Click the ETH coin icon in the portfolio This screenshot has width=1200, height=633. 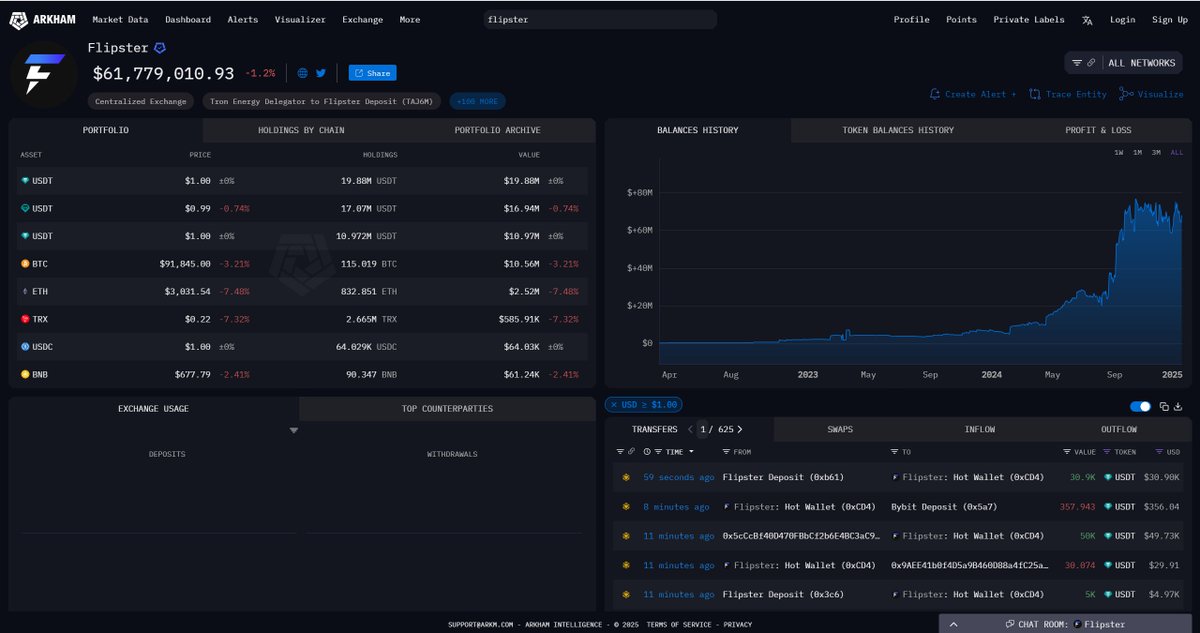click(x=26, y=291)
